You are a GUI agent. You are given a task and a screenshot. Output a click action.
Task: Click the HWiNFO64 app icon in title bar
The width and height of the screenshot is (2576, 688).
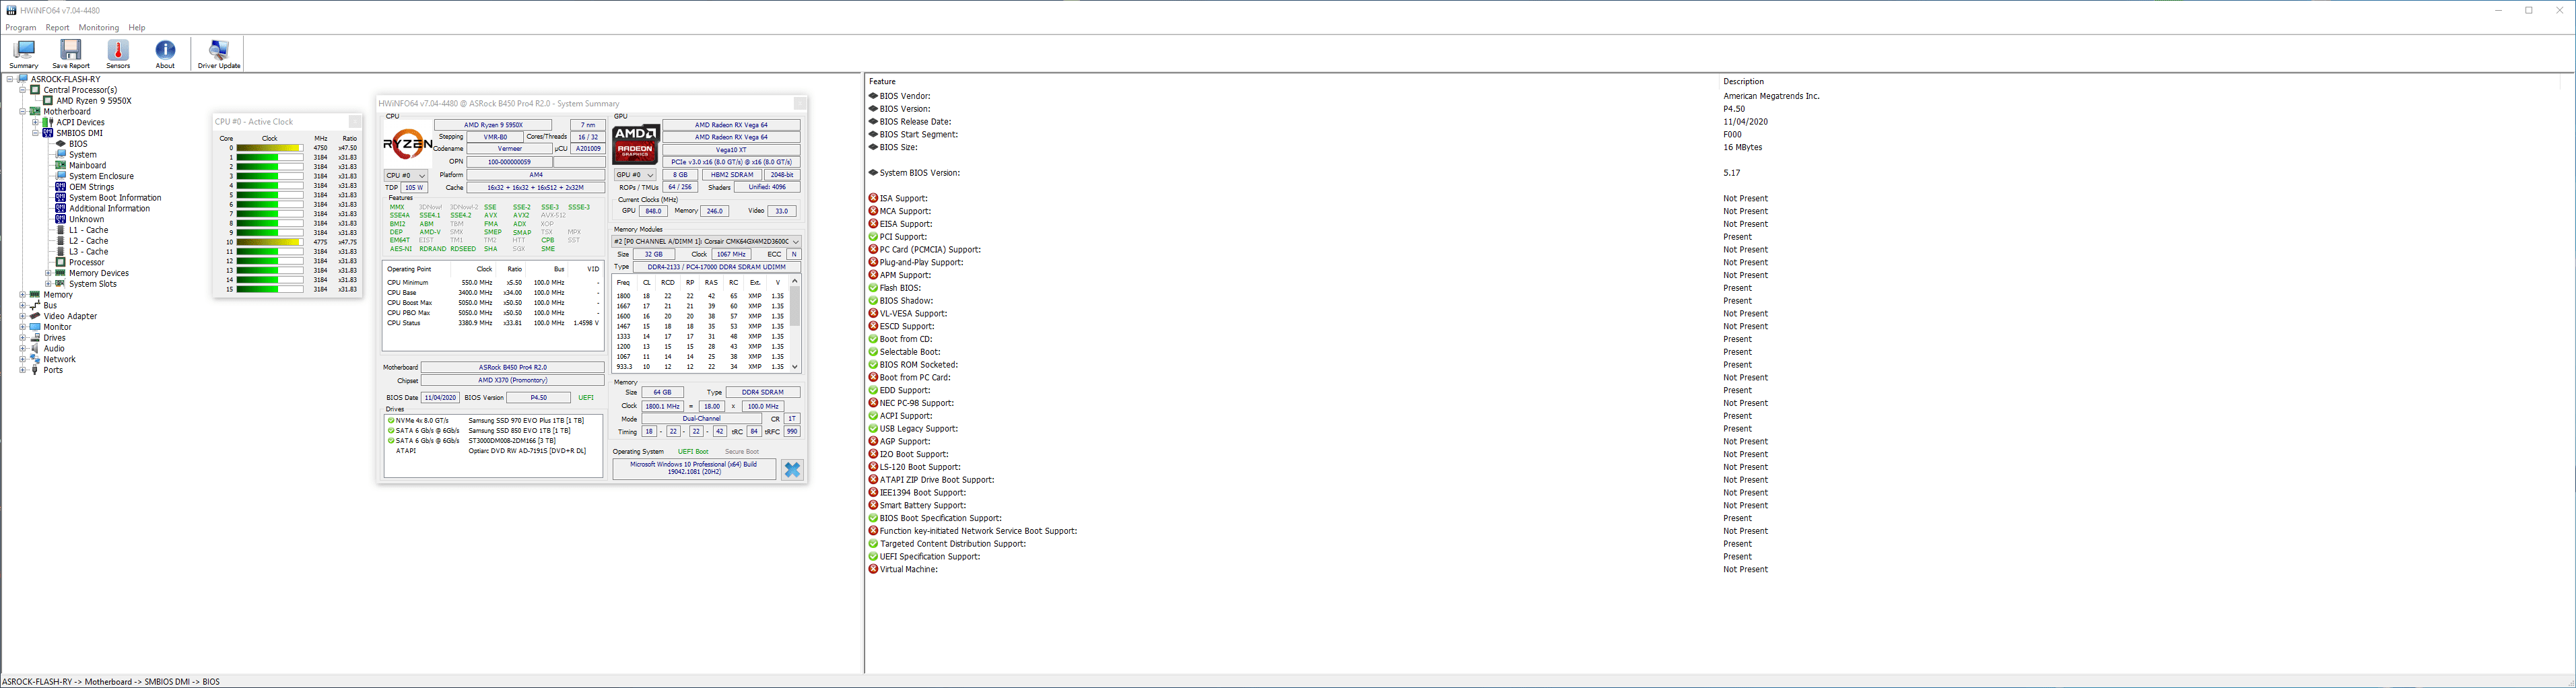11,10
